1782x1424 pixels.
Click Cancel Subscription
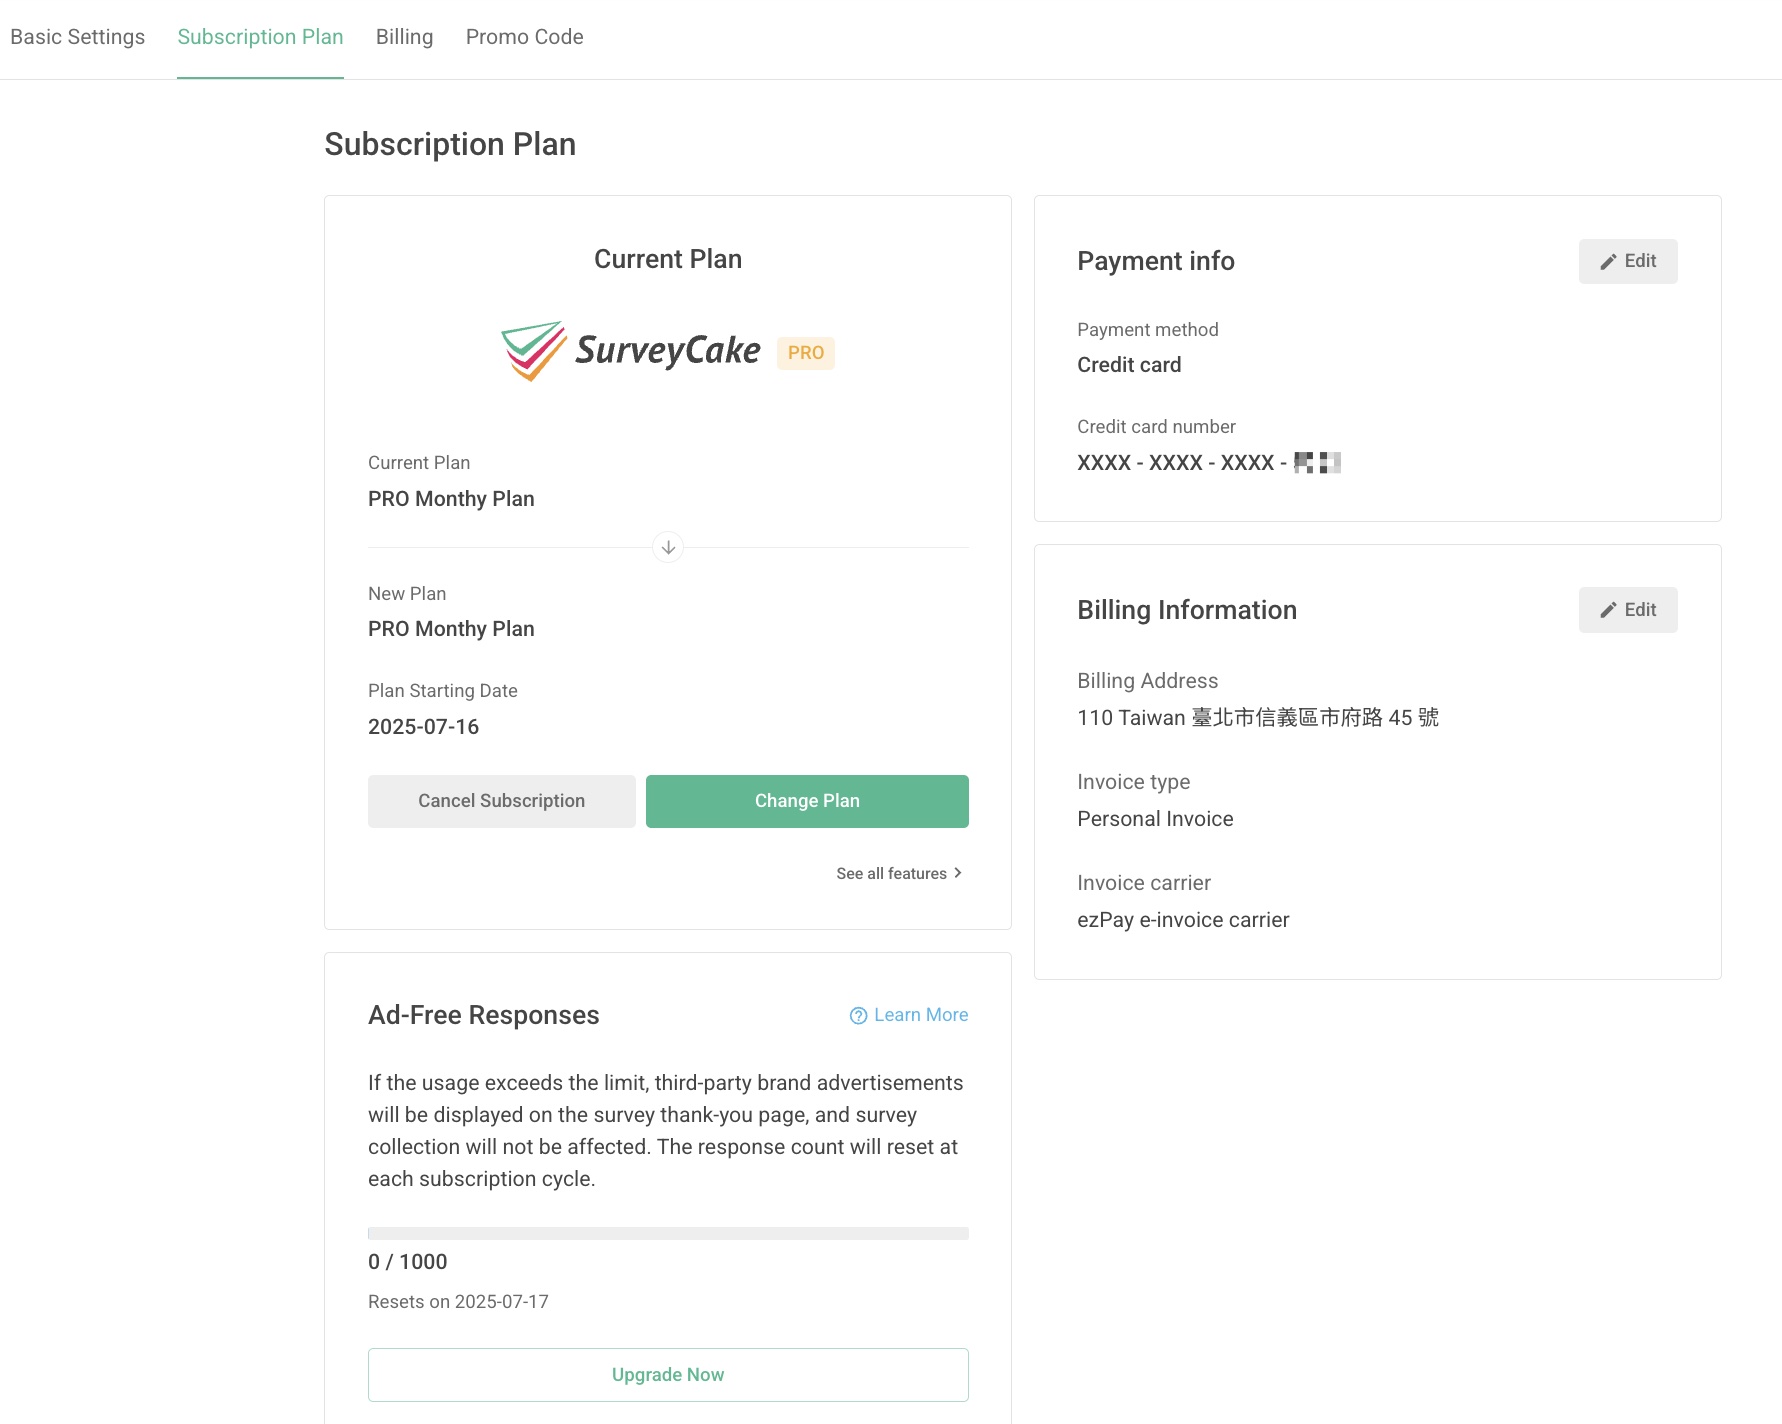(x=501, y=800)
